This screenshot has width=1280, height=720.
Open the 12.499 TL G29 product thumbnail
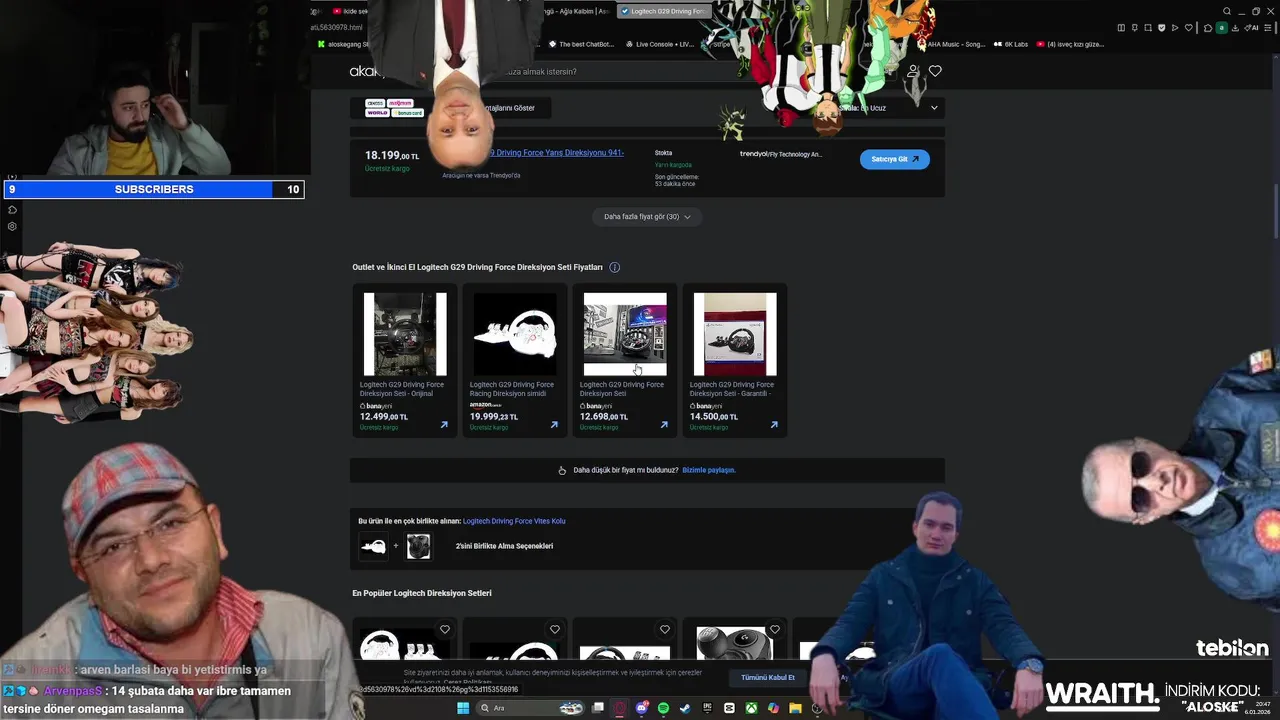tap(405, 334)
